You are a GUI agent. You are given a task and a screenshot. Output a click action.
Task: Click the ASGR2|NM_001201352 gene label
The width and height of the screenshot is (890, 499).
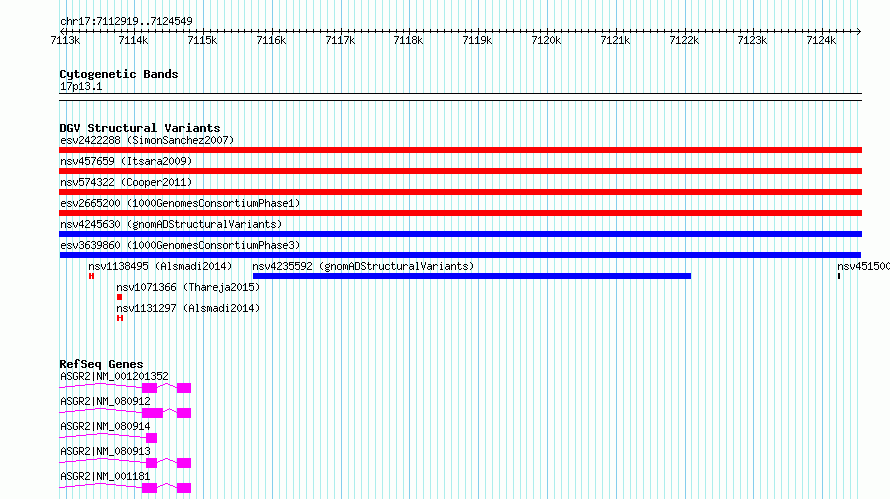[114, 376]
